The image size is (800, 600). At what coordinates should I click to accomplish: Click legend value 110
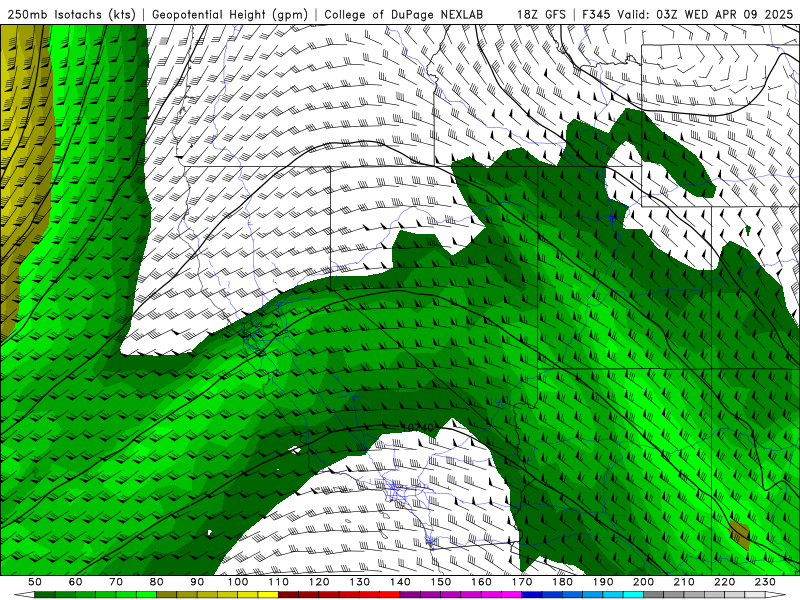click(x=278, y=582)
